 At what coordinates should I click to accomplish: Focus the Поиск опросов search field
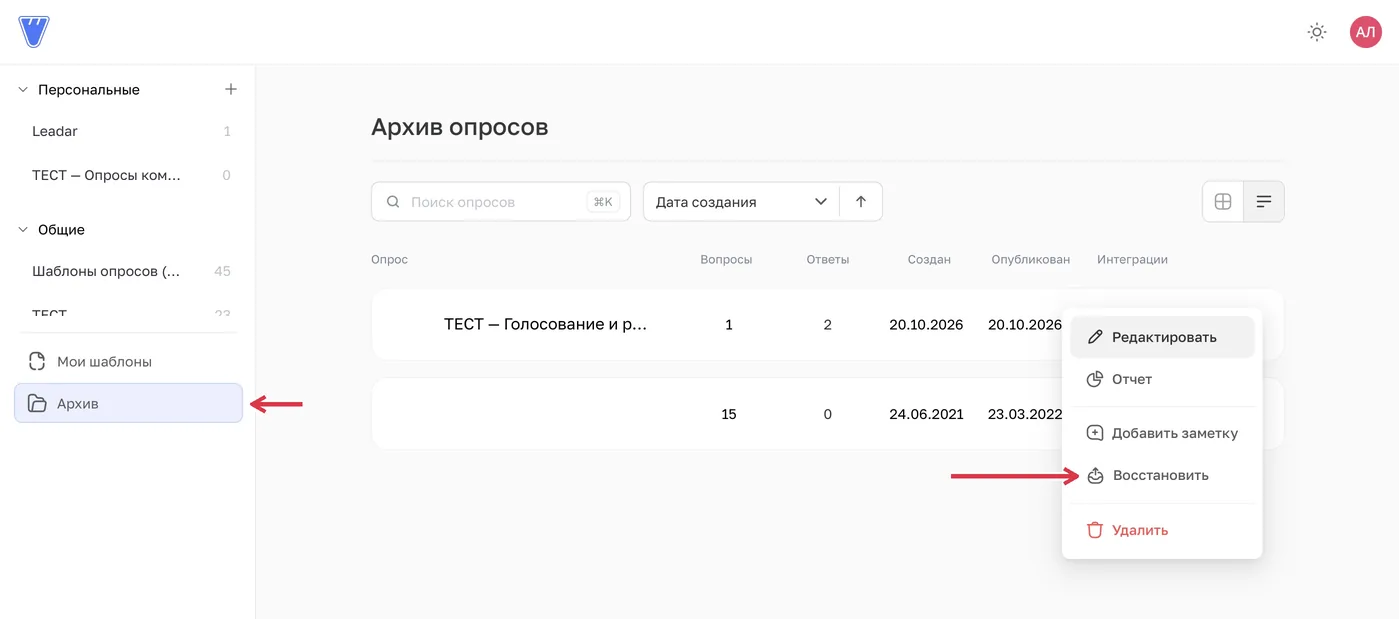point(500,201)
